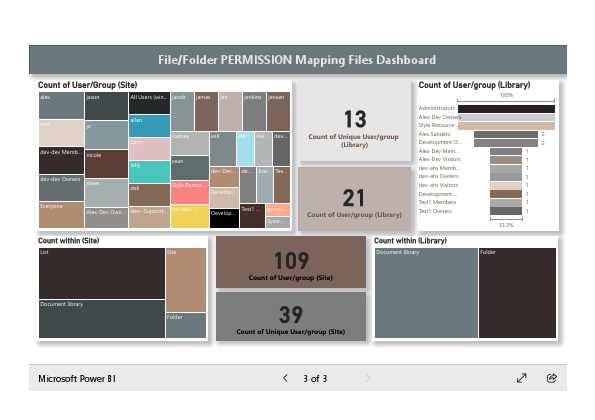Click the 'Count of User/Group (Site)' title
The width and height of the screenshot is (595, 420).
click(88, 85)
